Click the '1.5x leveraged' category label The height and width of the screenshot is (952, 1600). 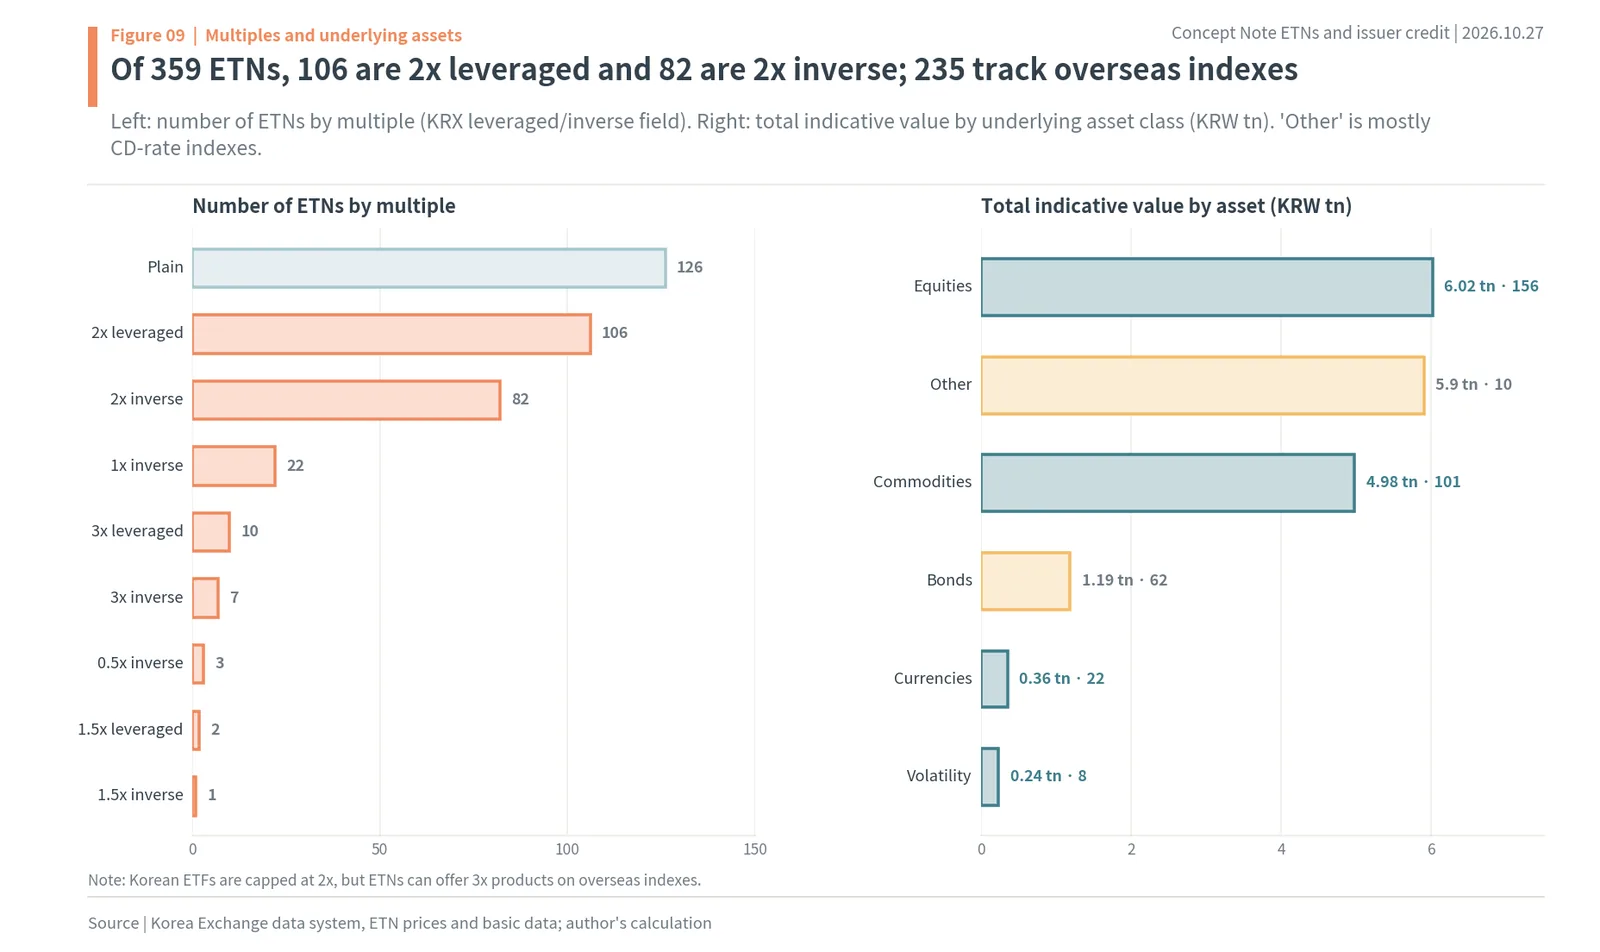(x=130, y=729)
